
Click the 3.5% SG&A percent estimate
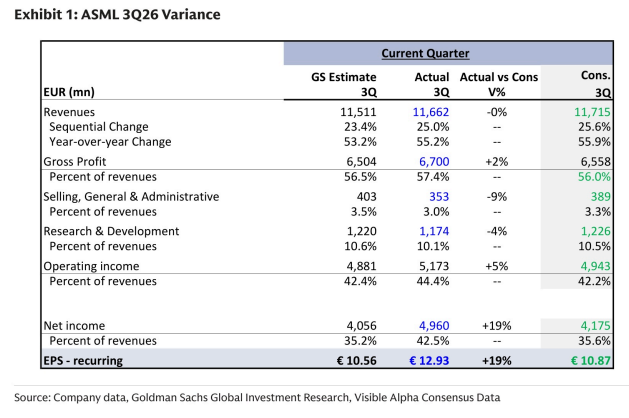[363, 211]
